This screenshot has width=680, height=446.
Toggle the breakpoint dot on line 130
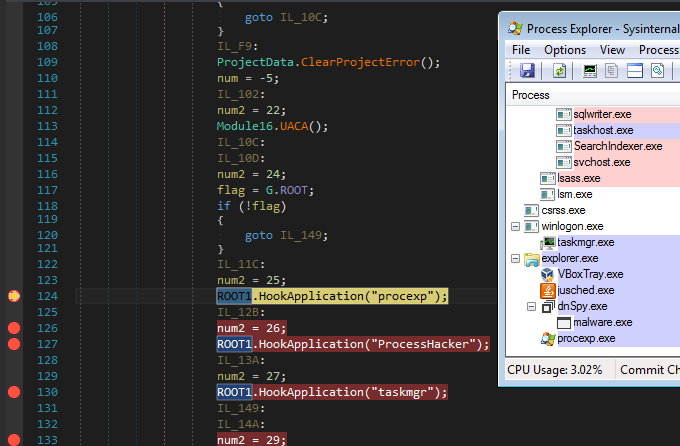tap(14, 392)
